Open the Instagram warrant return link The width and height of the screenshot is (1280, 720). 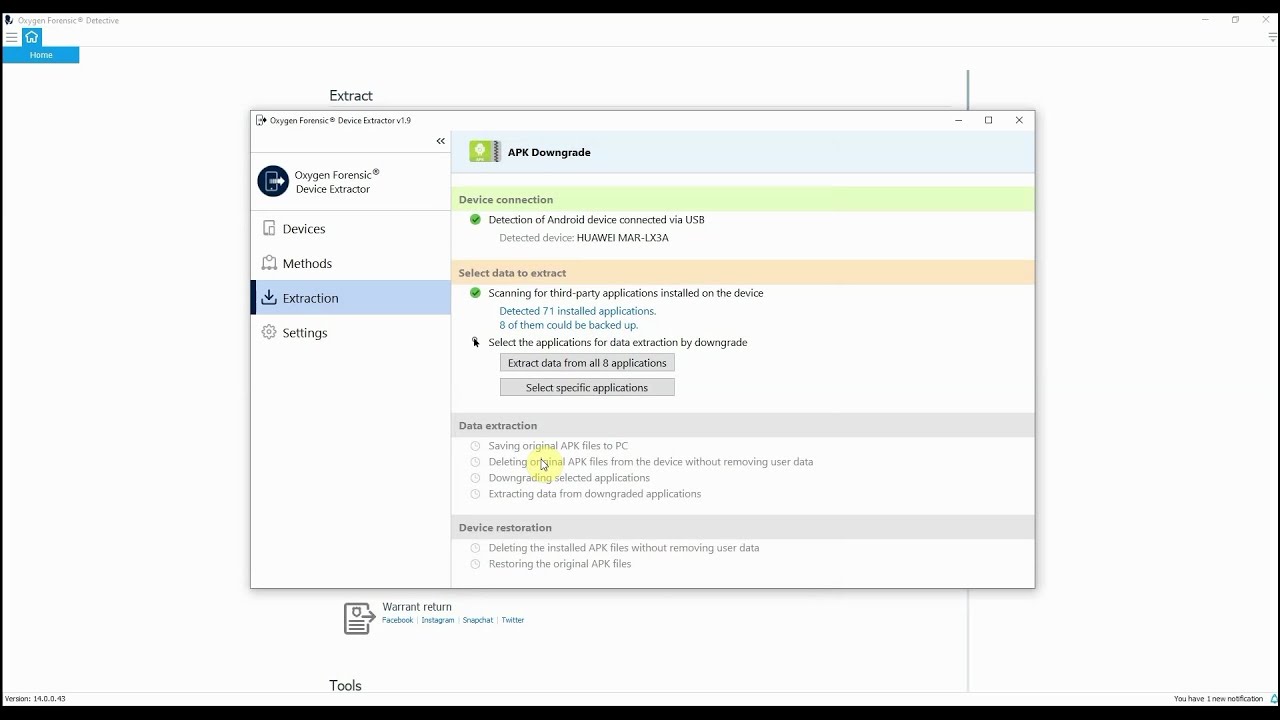coord(438,620)
